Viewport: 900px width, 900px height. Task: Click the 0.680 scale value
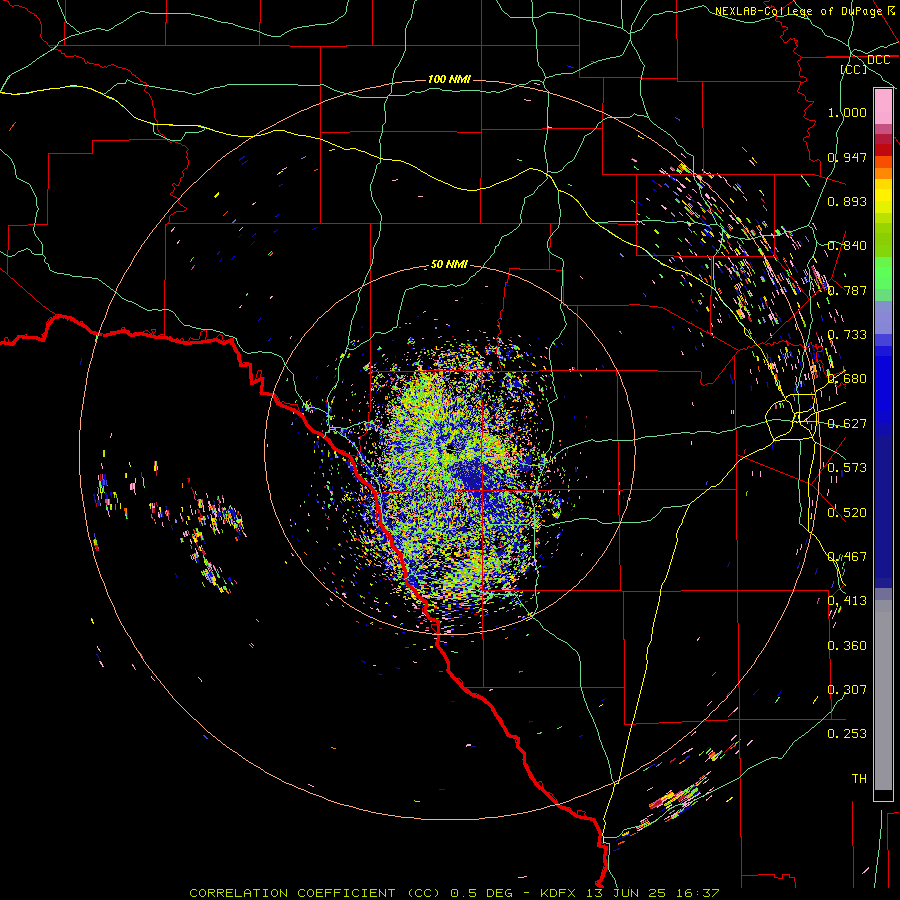(x=847, y=379)
